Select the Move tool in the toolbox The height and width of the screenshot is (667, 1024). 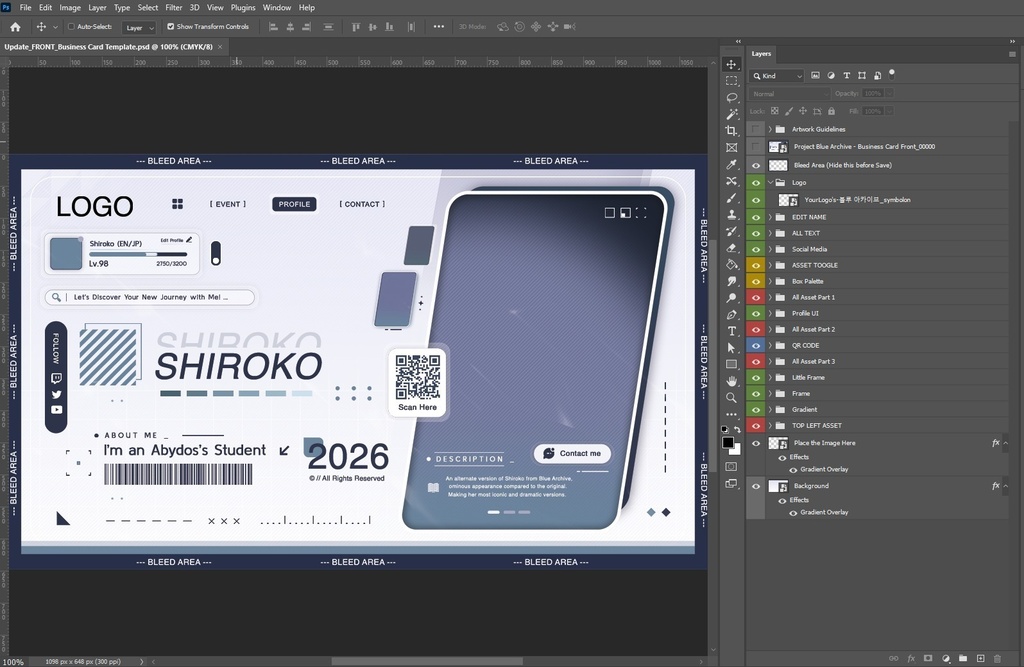click(x=731, y=64)
